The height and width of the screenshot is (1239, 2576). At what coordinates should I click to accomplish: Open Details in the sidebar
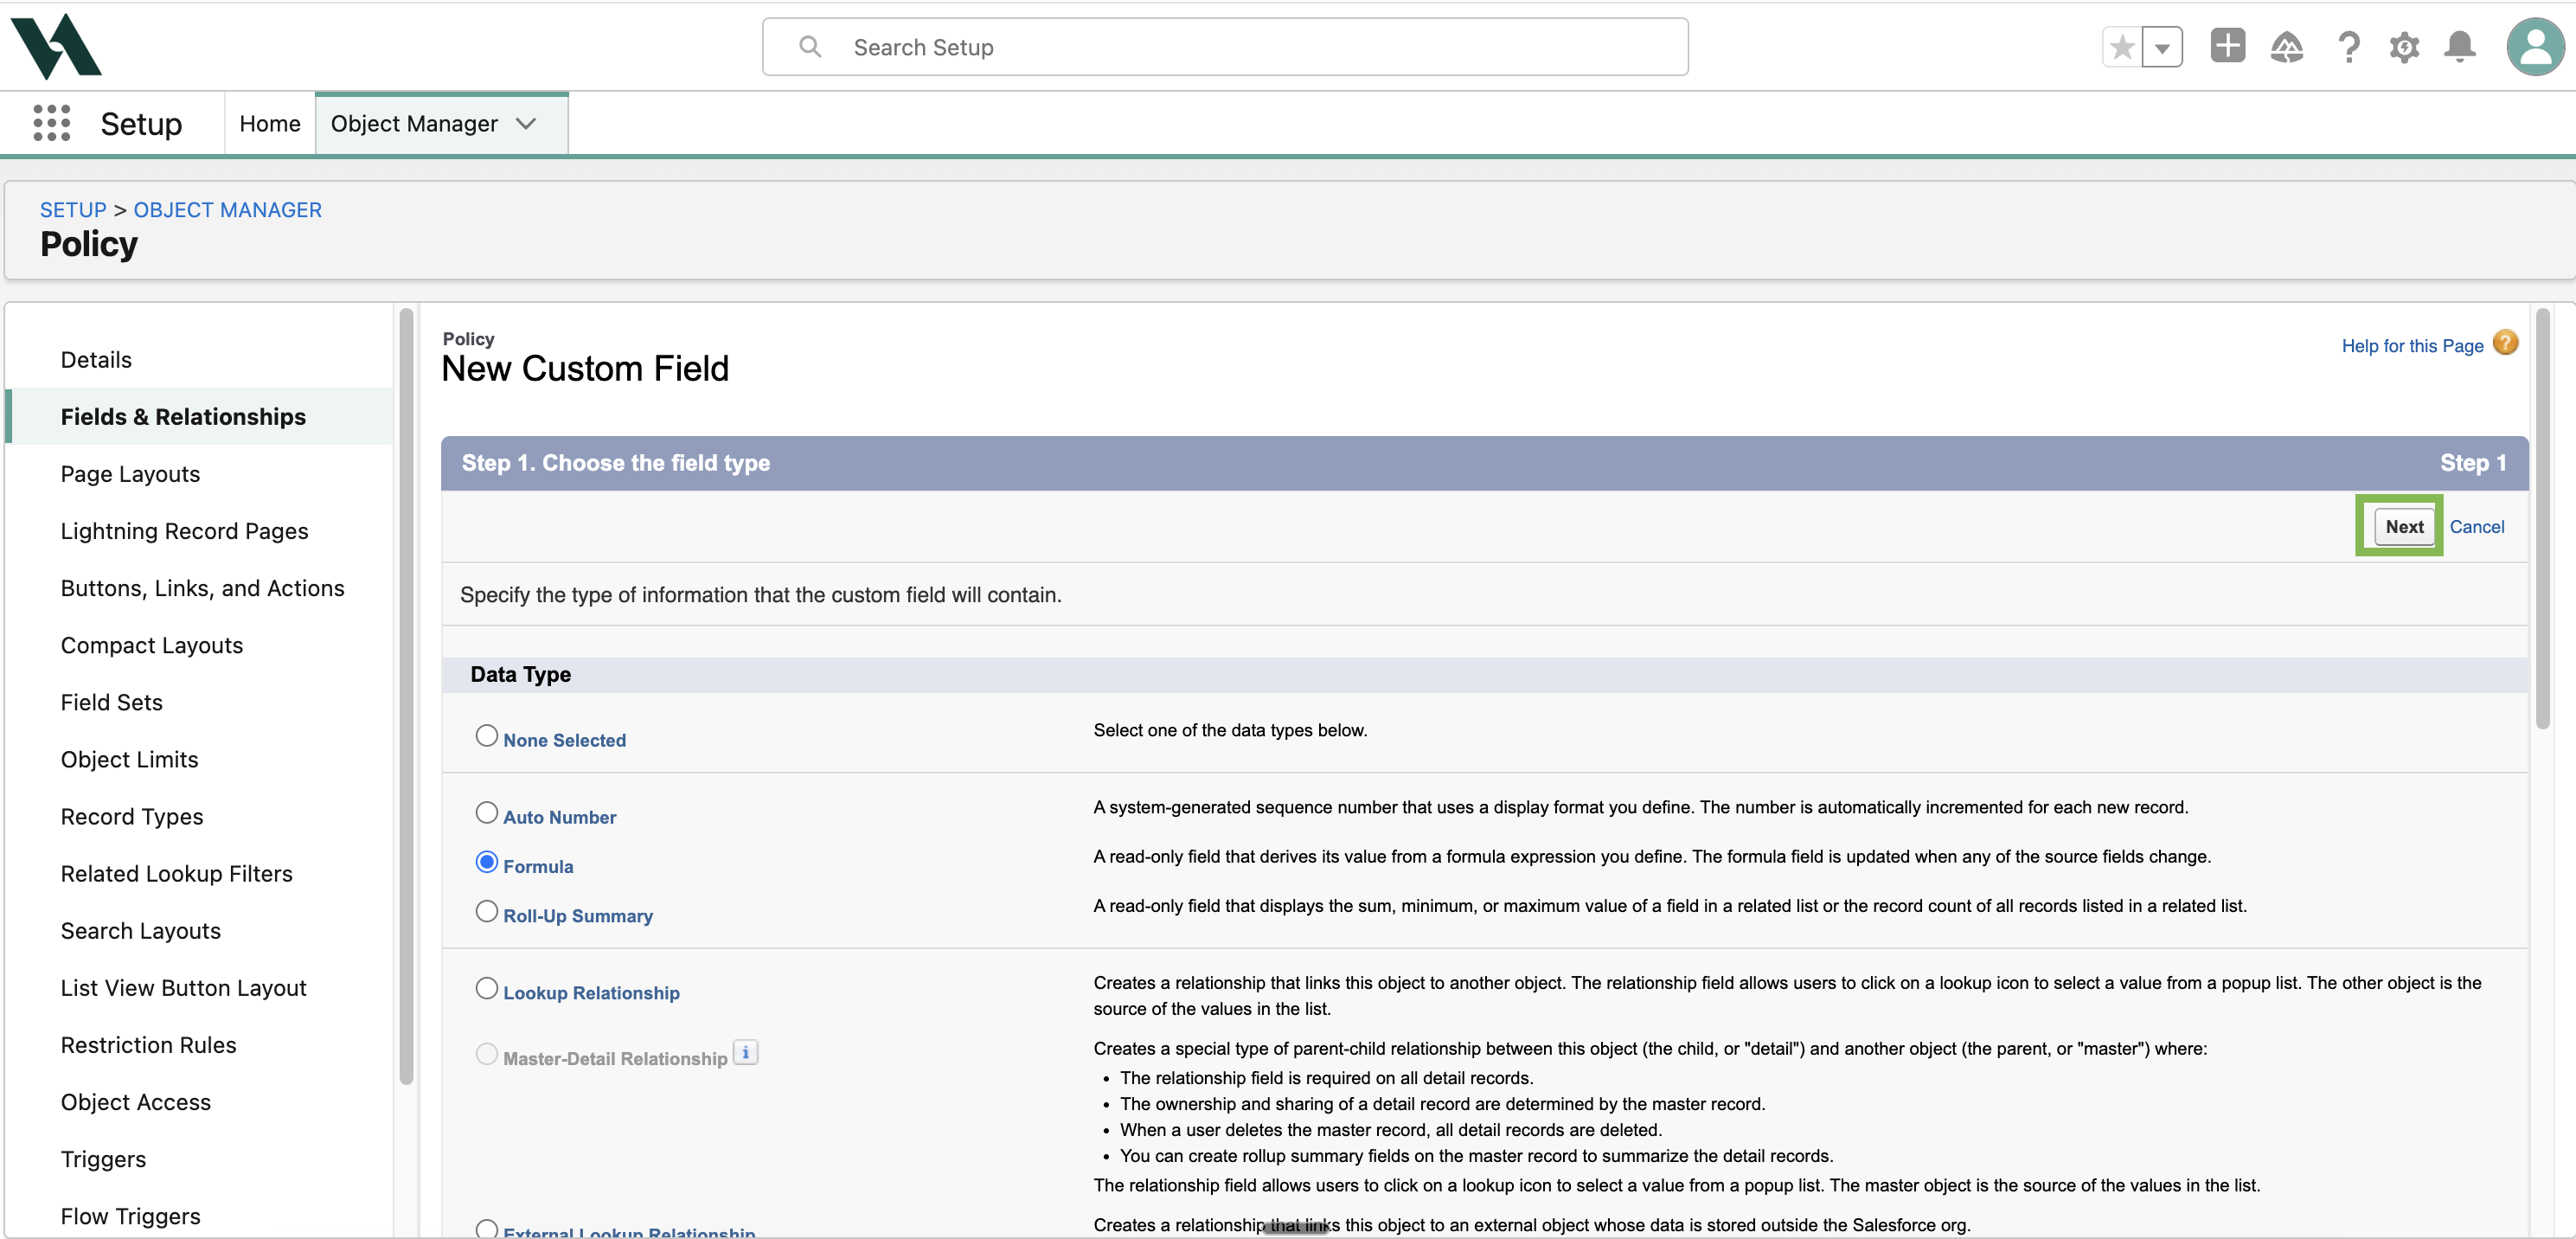point(96,360)
